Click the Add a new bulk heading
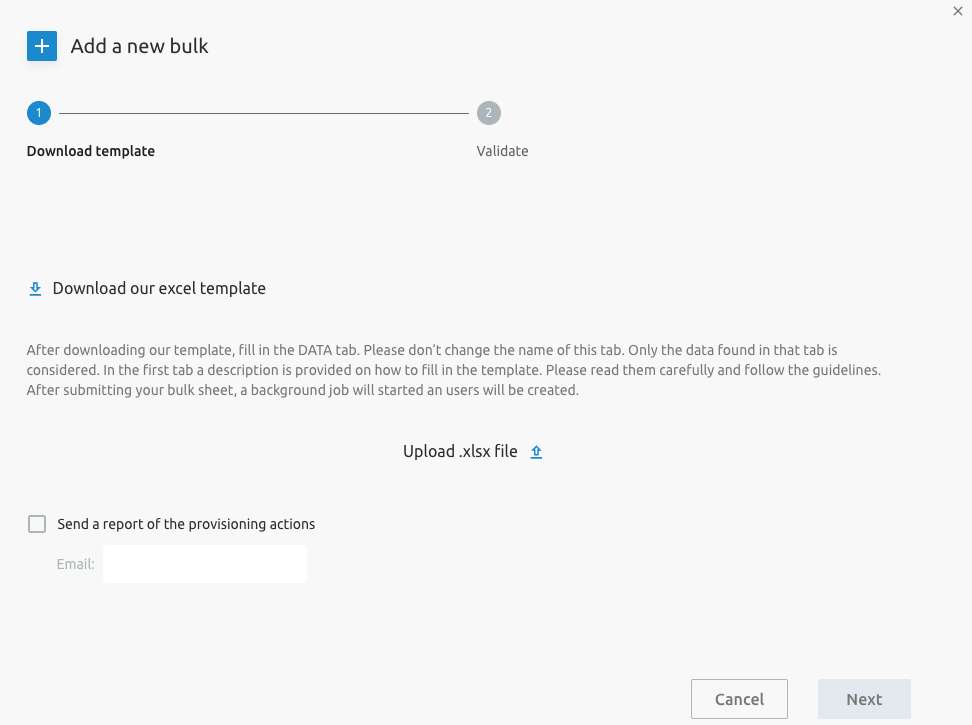This screenshot has height=725, width=972. point(139,46)
